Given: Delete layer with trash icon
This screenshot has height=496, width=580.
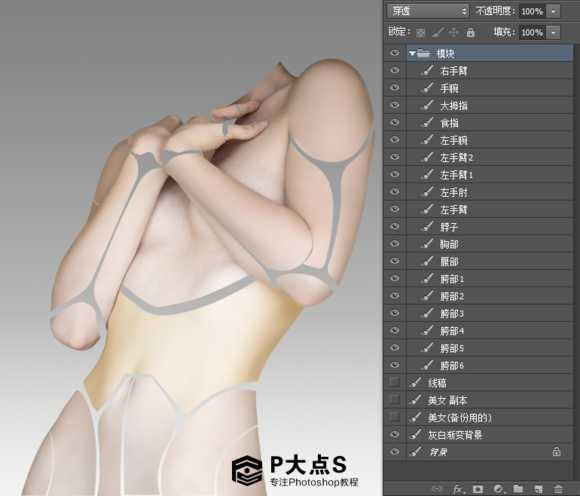Looking at the screenshot, I should pos(558,489).
